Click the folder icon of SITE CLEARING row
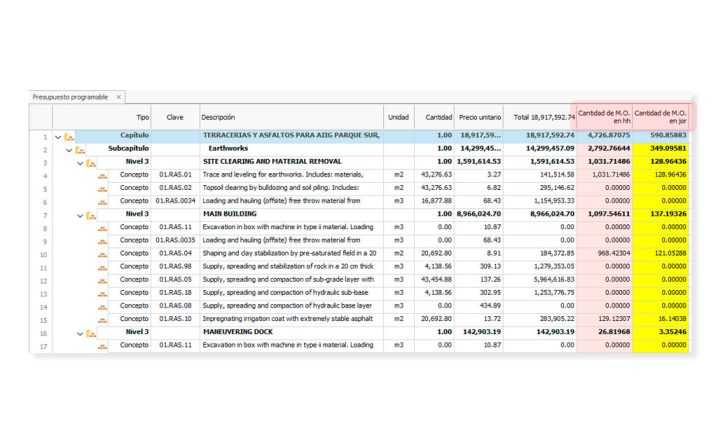Screen dimensions: 718x426 pos(91,163)
